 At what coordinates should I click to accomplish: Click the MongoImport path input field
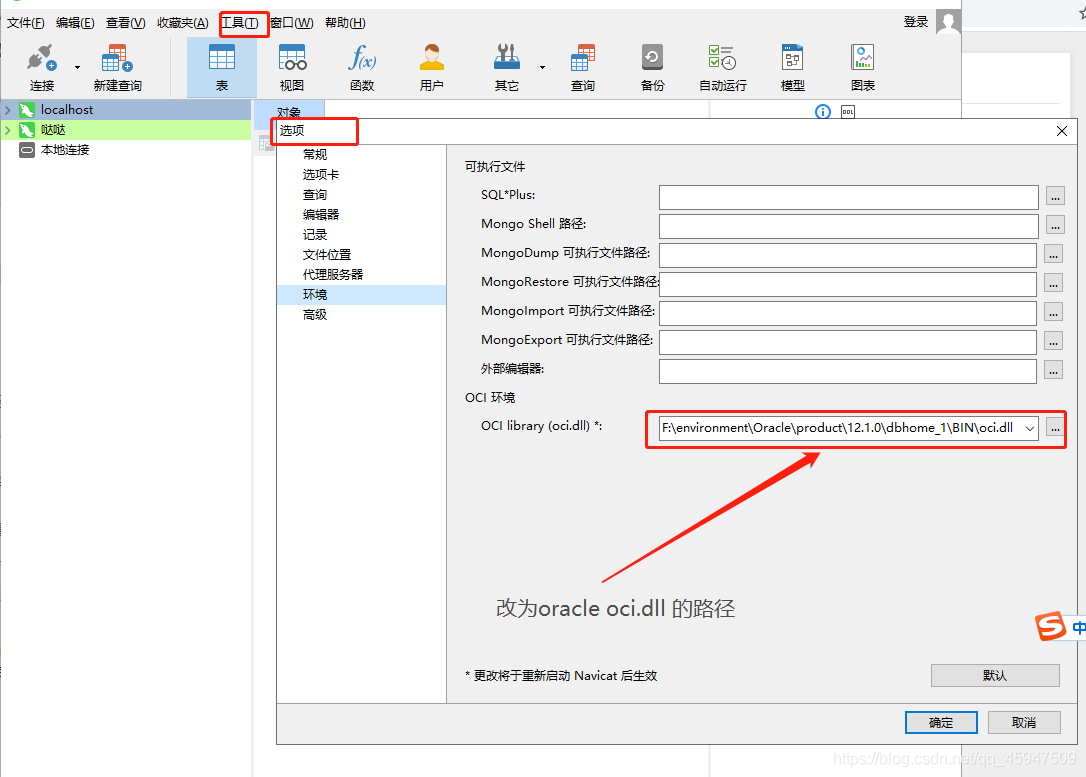pos(848,313)
